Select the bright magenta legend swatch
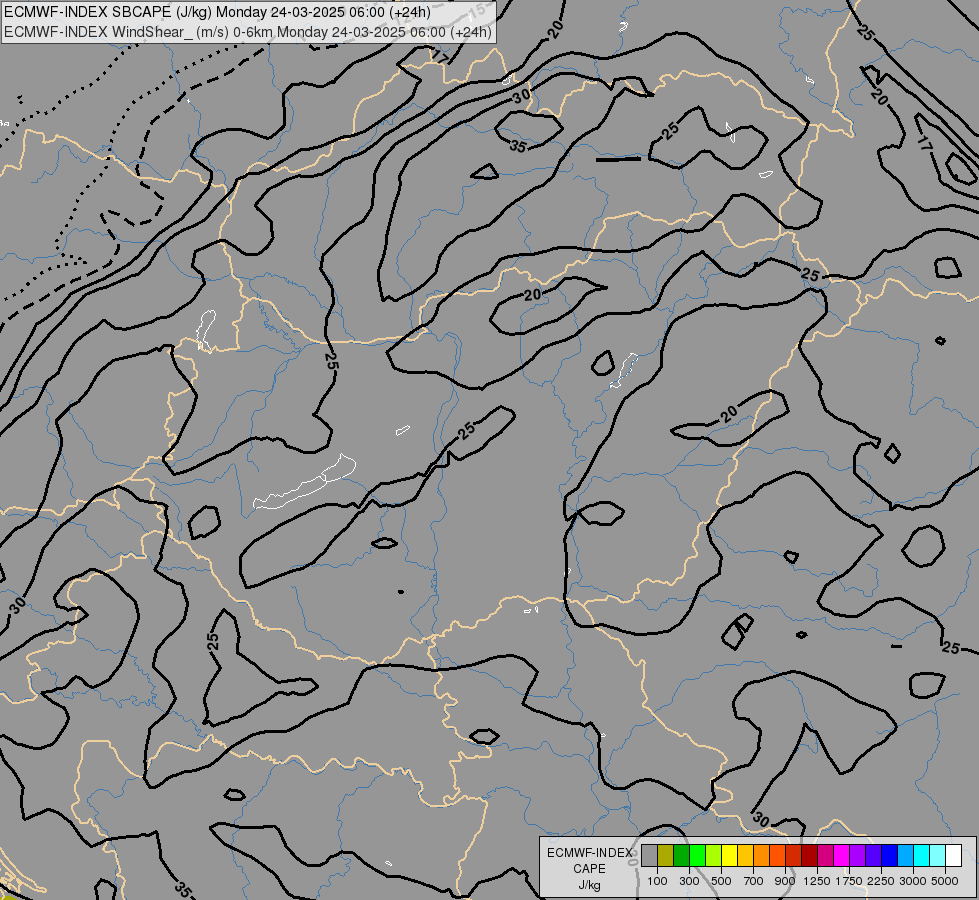979x900 pixels. 842,855
